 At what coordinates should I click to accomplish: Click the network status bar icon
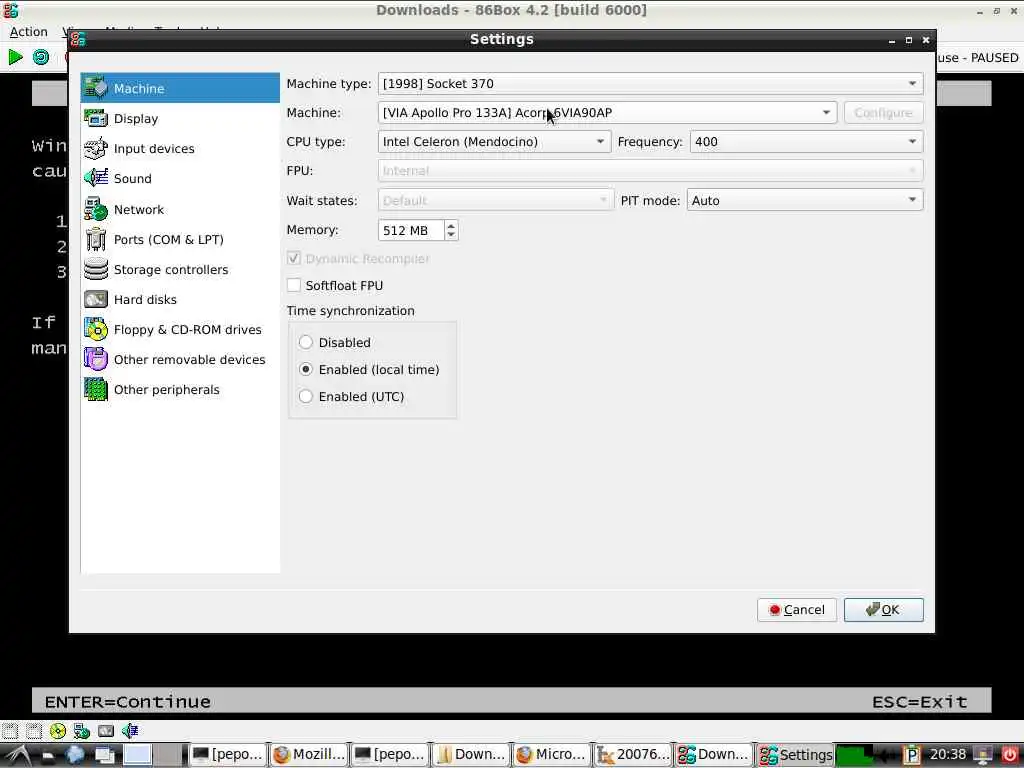coord(82,731)
